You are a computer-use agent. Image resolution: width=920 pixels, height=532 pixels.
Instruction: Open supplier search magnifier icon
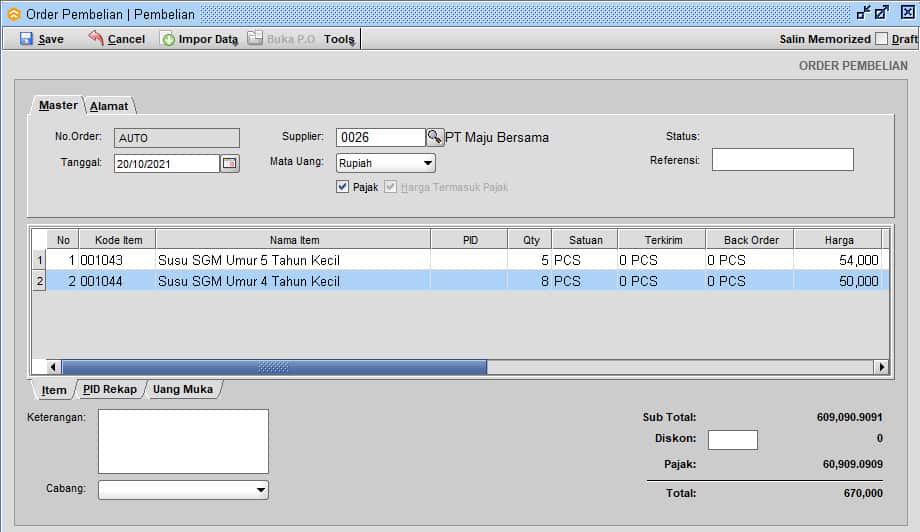pos(434,137)
